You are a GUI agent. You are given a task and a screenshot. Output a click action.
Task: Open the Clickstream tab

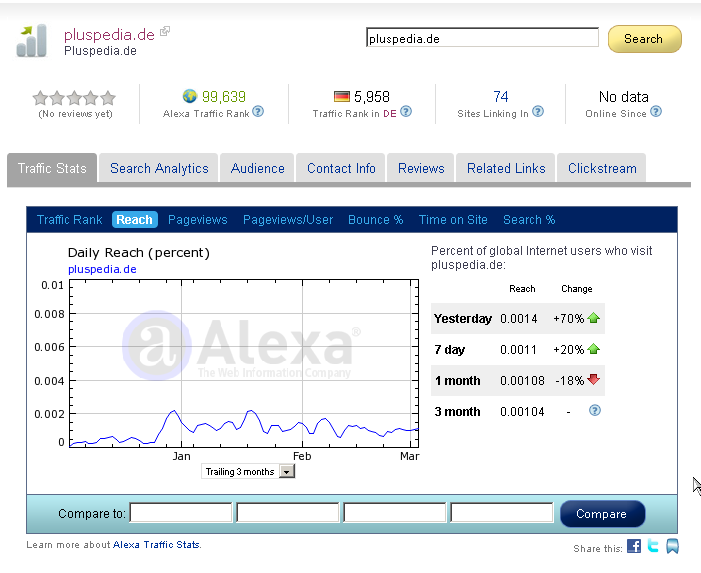[x=602, y=168]
